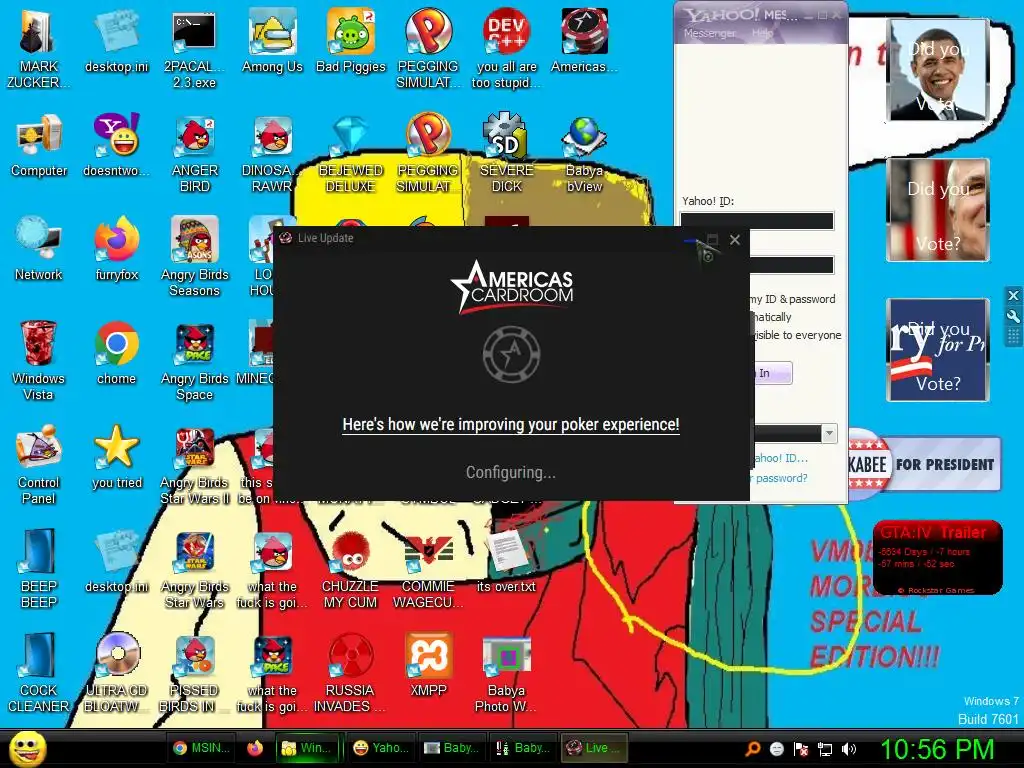The image size is (1024, 768).
Task: Click the volume speaker tray icon
Action: (x=849, y=749)
